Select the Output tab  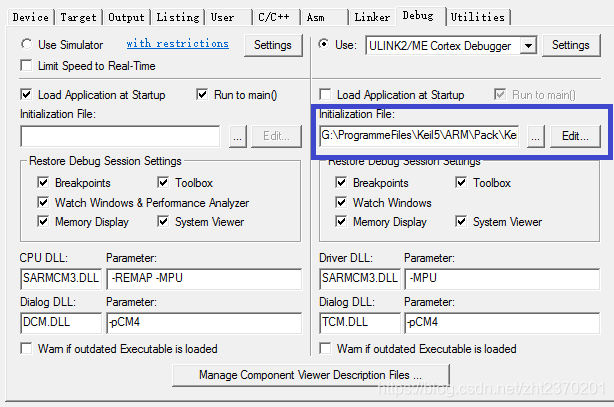coord(126,17)
